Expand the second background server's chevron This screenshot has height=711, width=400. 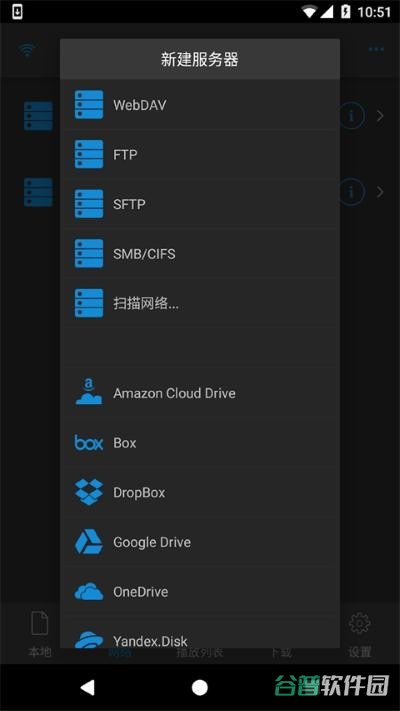tap(380, 192)
